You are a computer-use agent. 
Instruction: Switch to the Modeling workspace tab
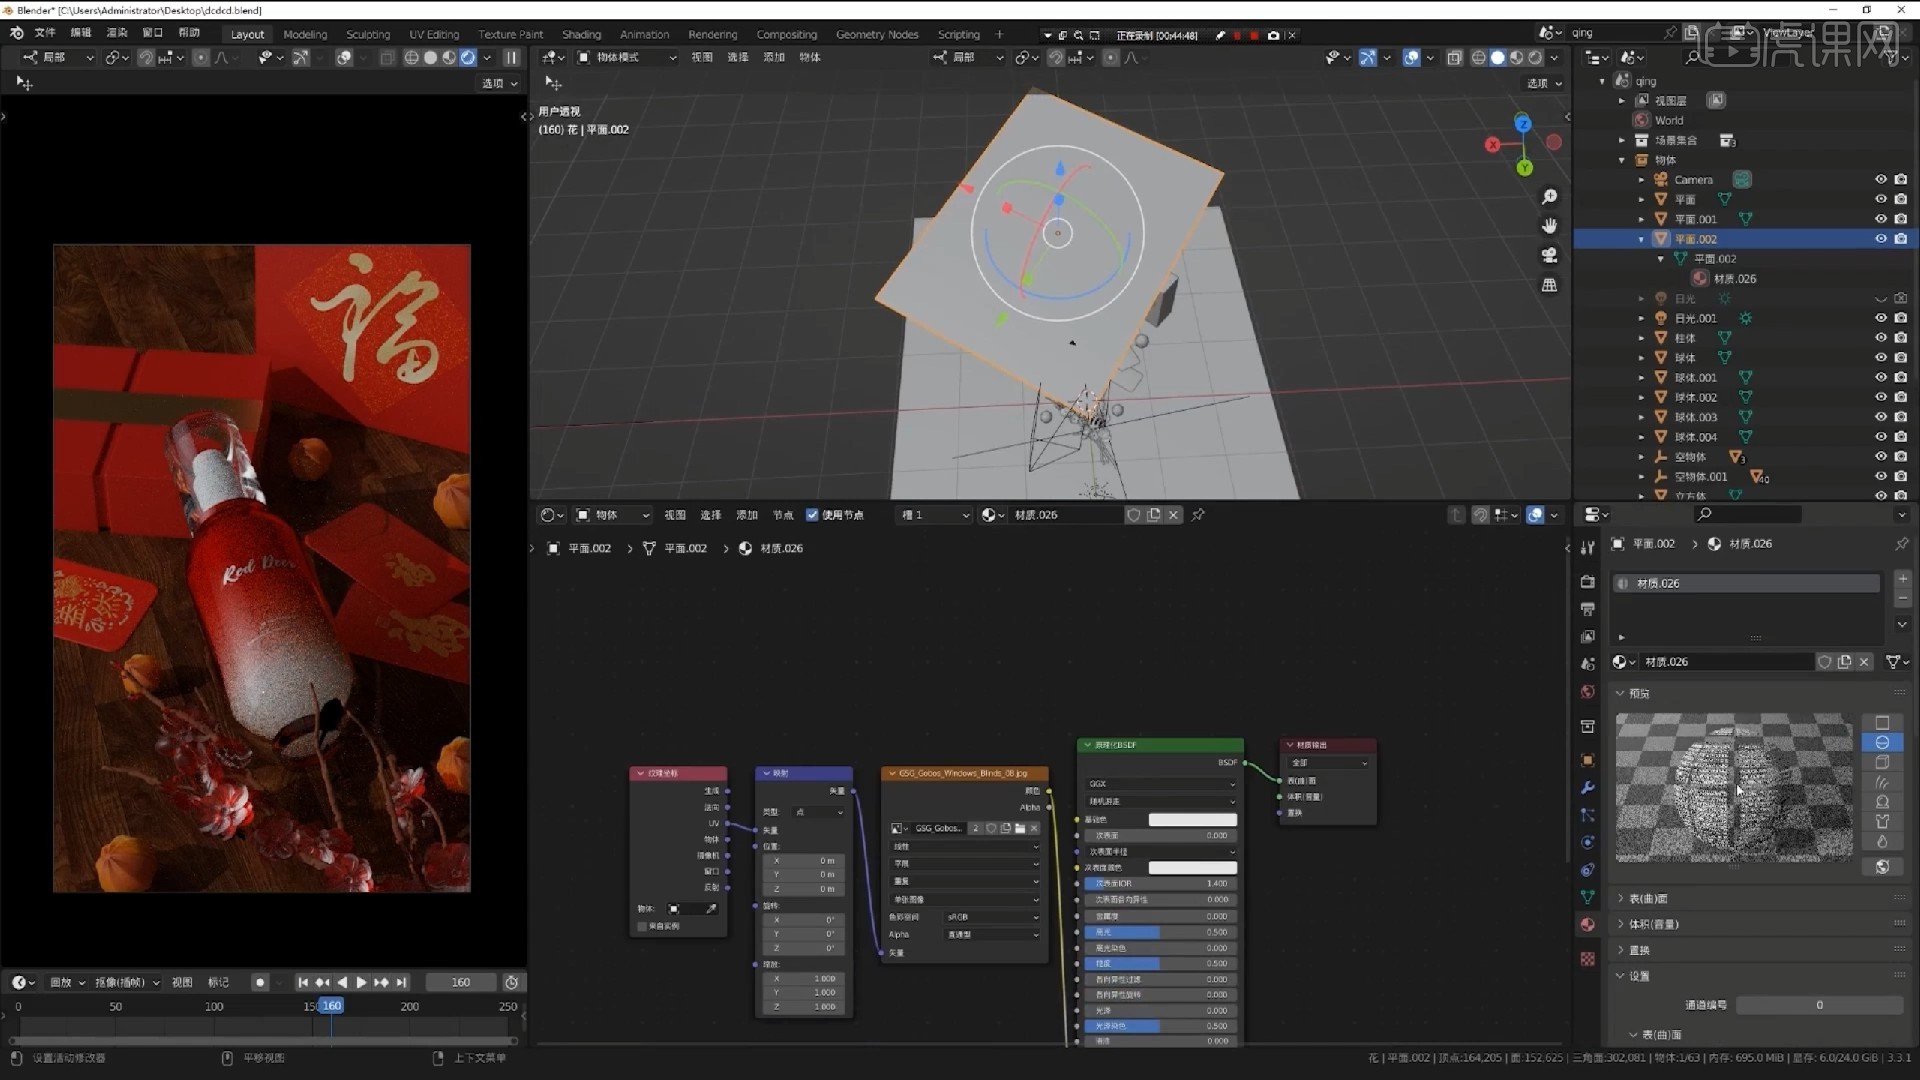coord(305,34)
